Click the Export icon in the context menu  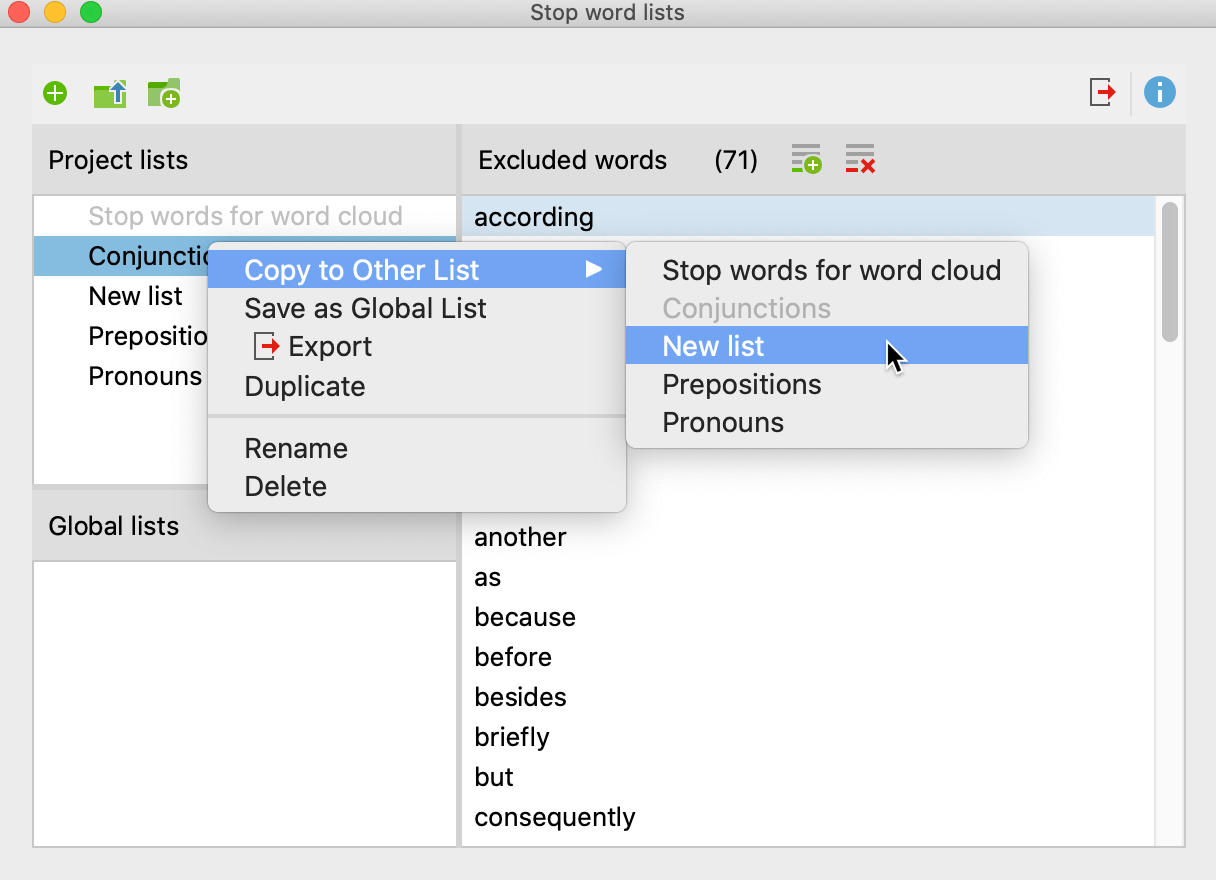pos(330,347)
